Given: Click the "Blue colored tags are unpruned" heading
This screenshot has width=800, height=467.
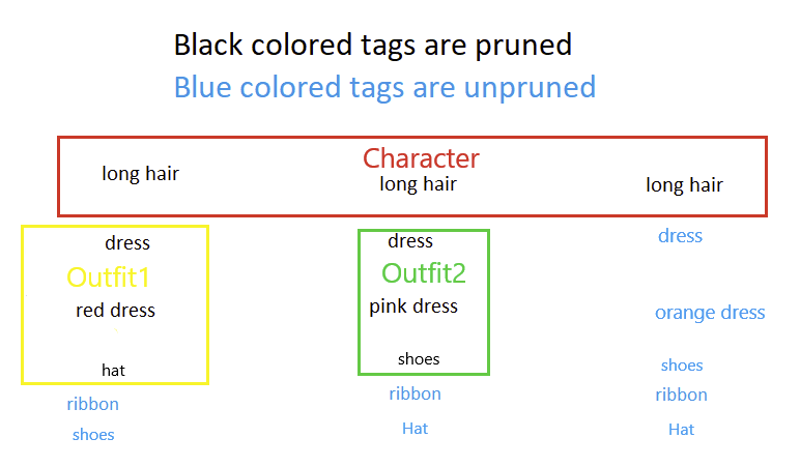Looking at the screenshot, I should (x=385, y=87).
